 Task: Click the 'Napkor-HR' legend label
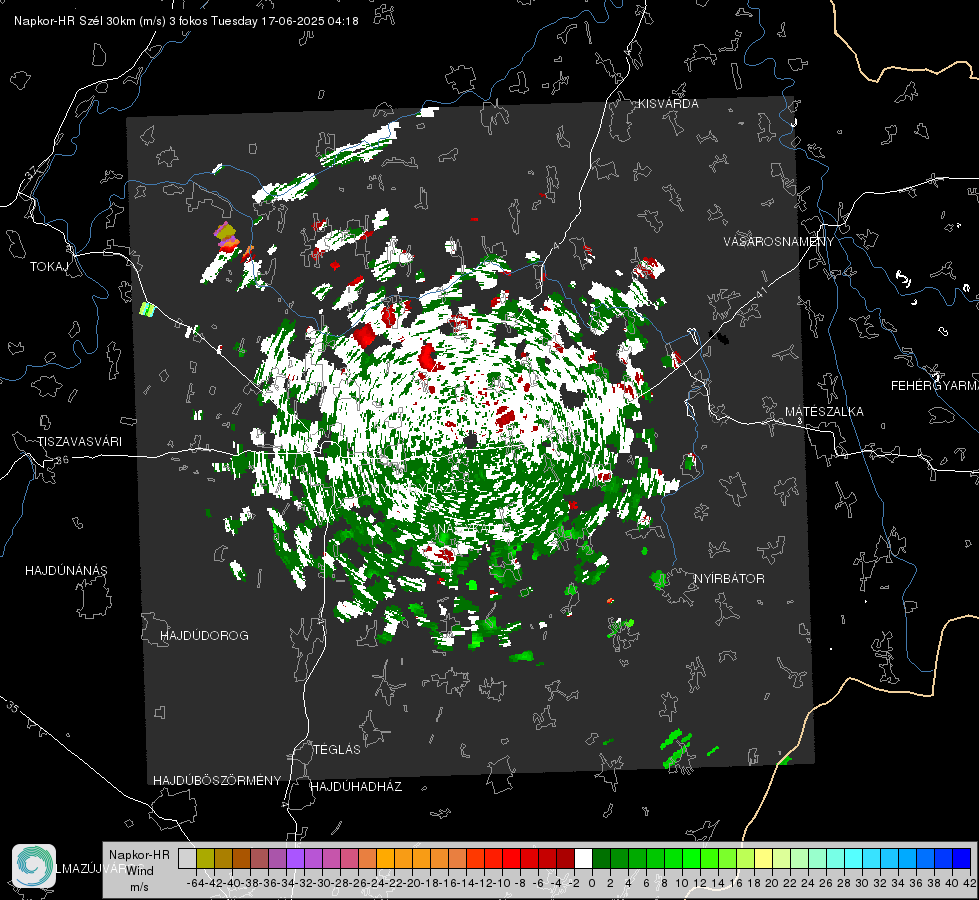click(139, 855)
